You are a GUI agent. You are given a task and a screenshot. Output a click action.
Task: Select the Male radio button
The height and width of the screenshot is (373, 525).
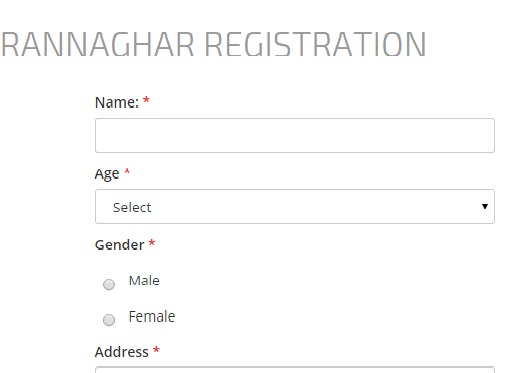click(x=109, y=284)
